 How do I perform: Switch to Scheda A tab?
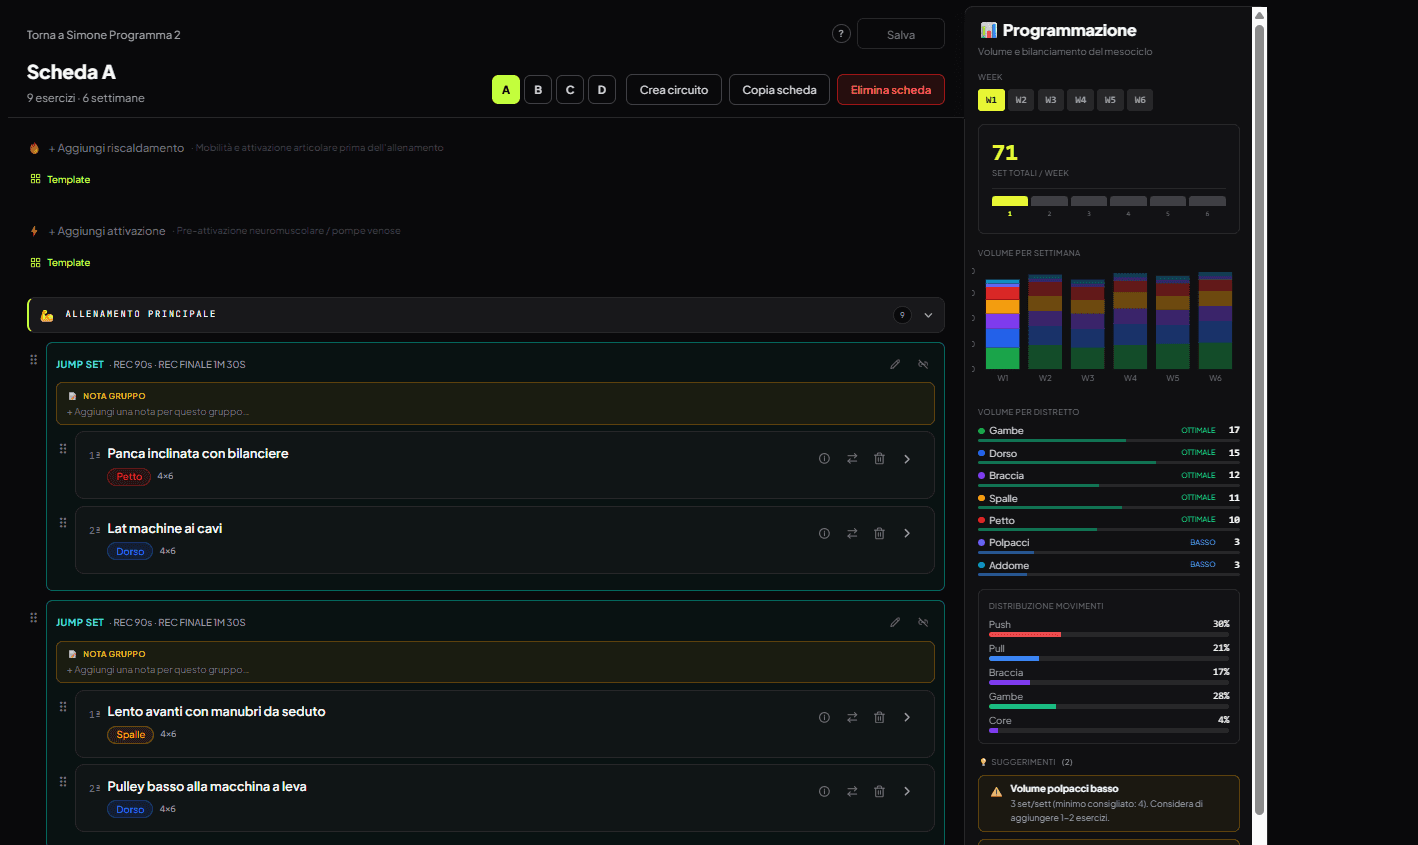point(506,90)
